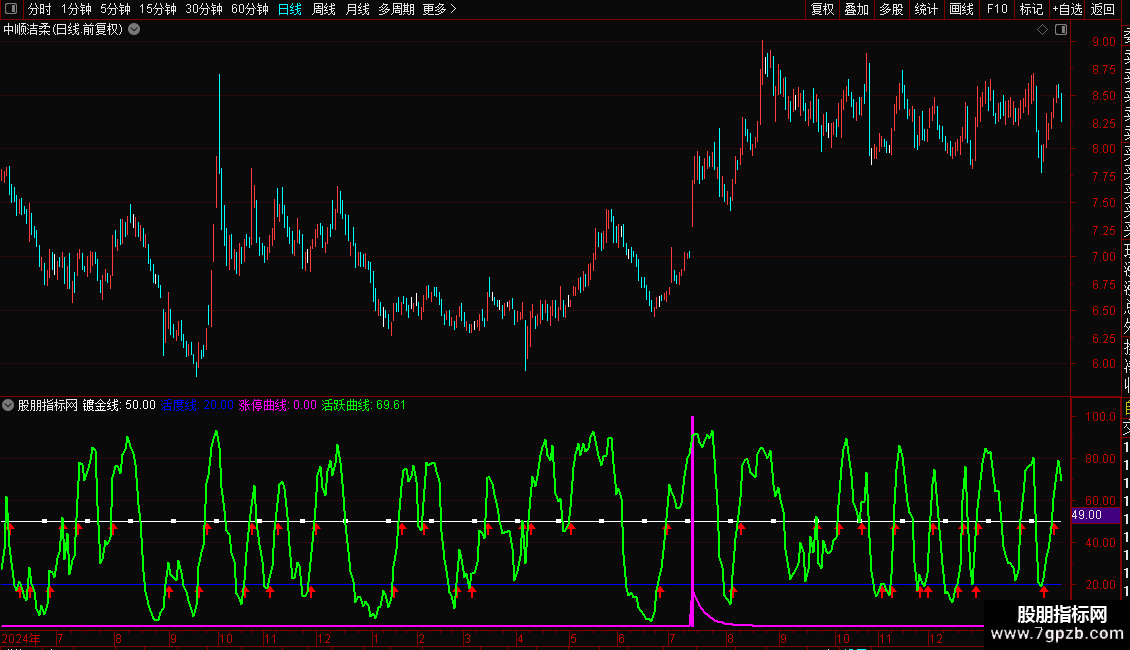
Task: Toggle the 复权 price adjustment option
Action: pyautogui.click(x=822, y=10)
